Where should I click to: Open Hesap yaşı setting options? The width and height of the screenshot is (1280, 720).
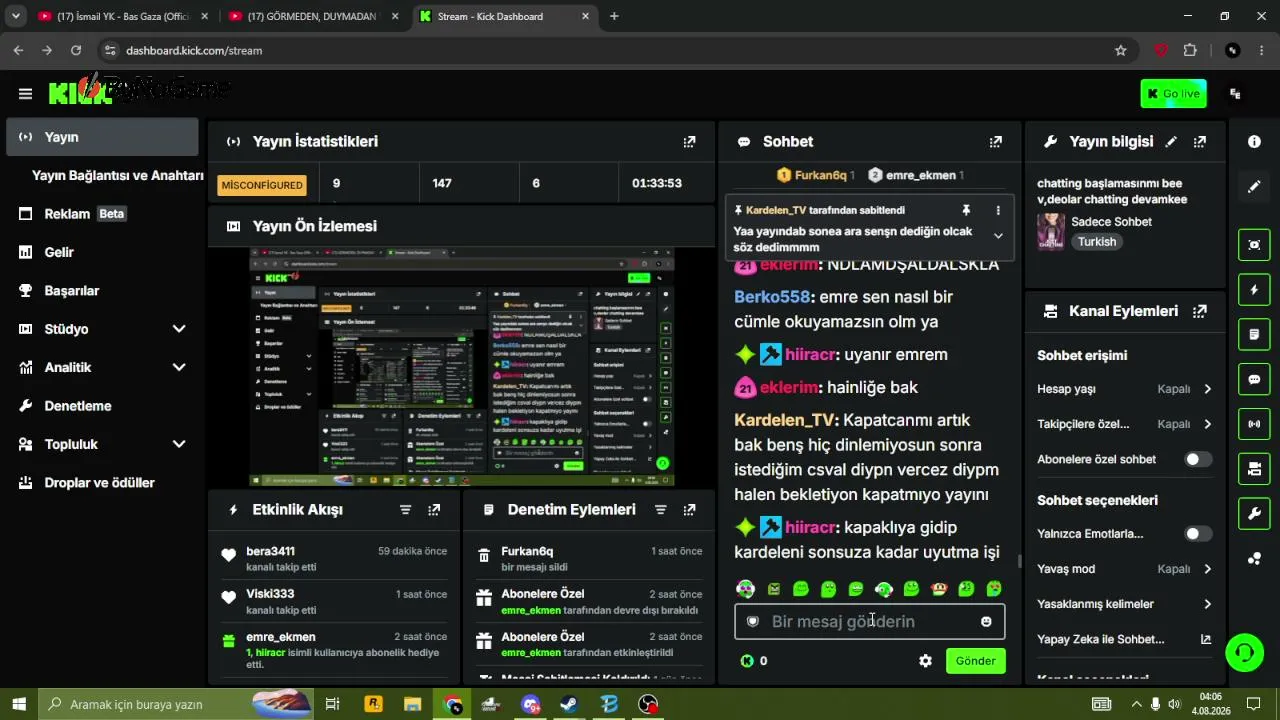1124,389
